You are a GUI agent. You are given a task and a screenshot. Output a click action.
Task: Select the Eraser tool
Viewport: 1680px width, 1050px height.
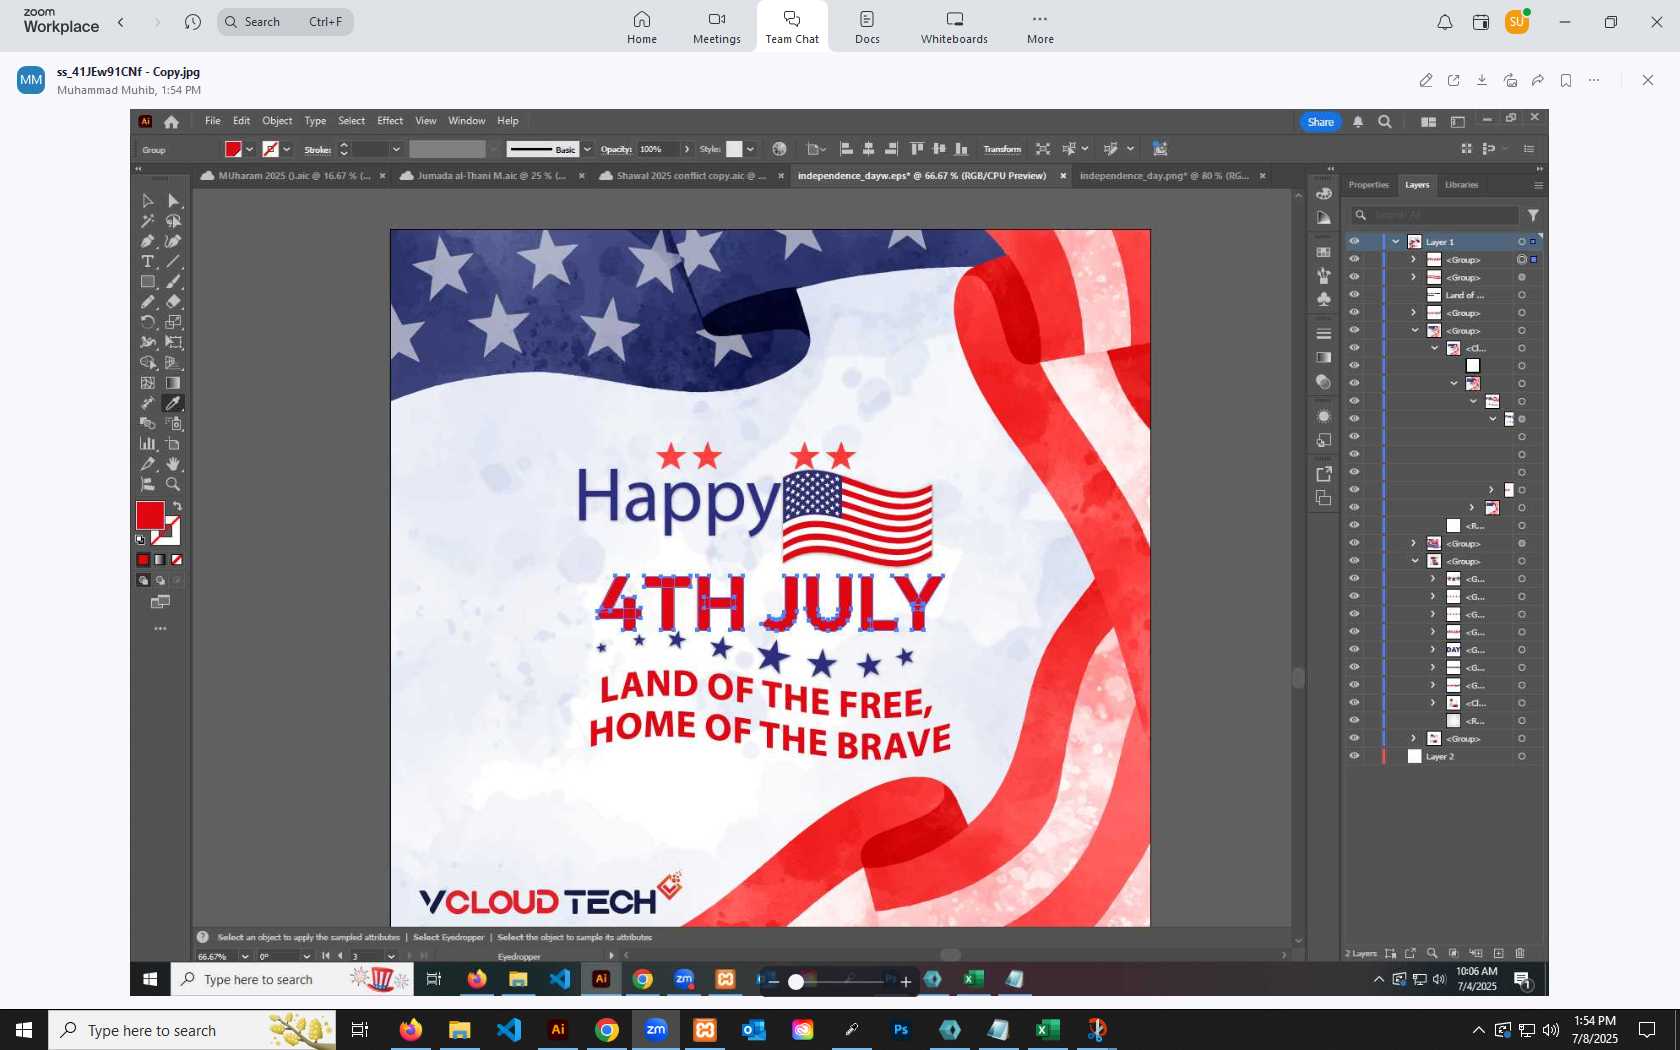pyautogui.click(x=174, y=302)
